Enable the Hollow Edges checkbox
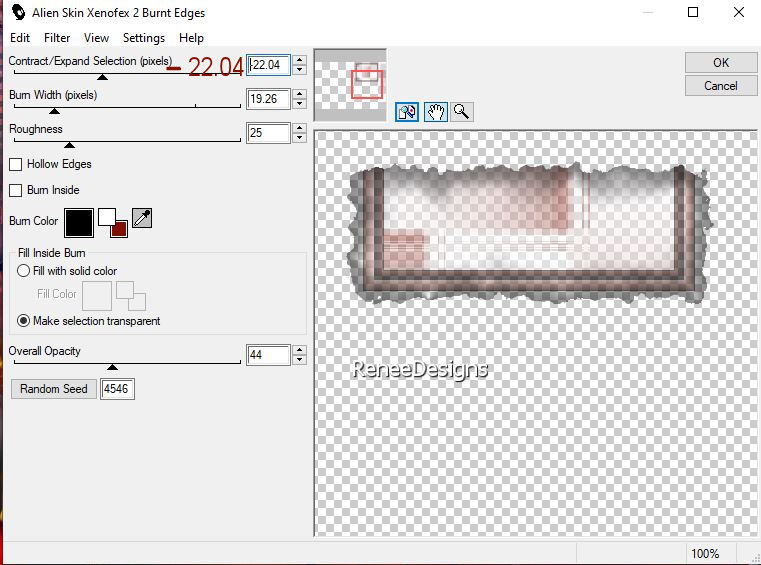The height and width of the screenshot is (565, 761). click(16, 165)
